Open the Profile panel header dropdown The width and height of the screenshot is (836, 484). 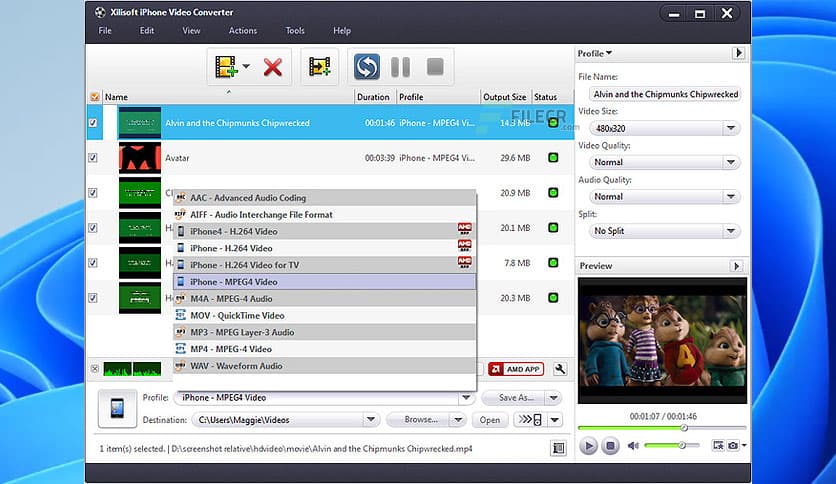coord(594,53)
